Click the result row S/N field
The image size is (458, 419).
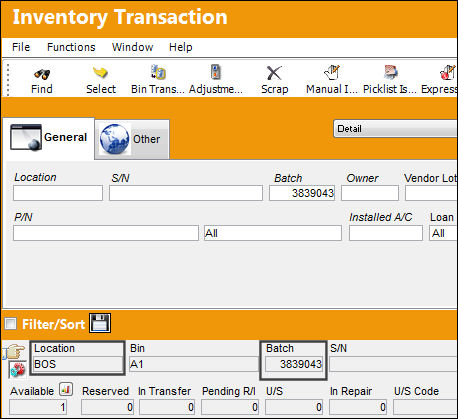(394, 364)
